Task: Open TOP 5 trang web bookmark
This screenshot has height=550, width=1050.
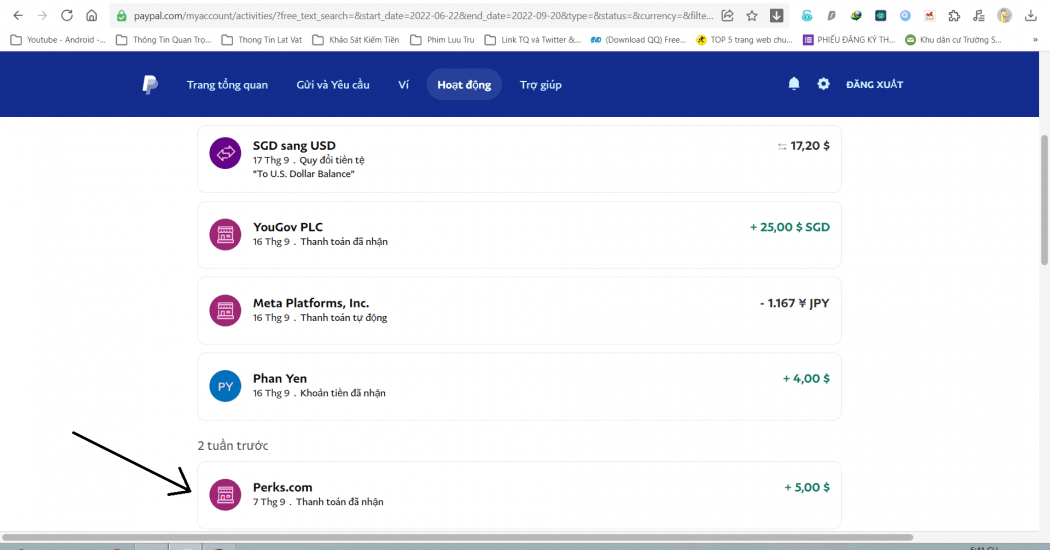Action: 744,40
